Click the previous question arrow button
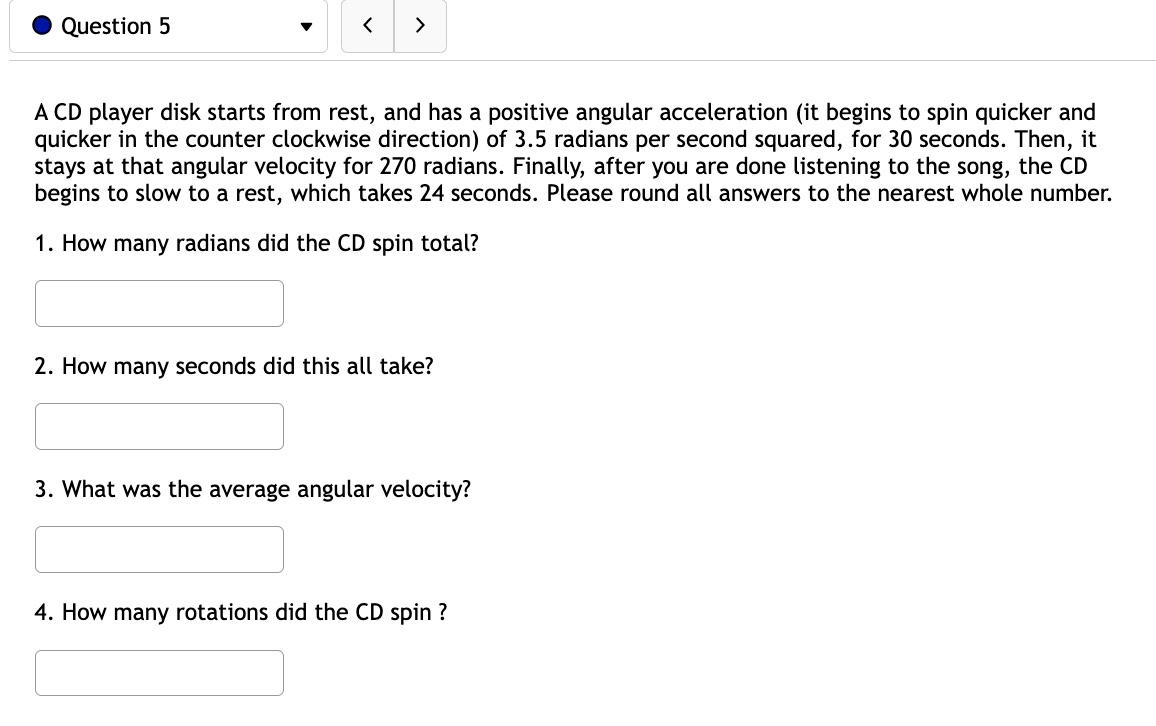1156x726 pixels. [367, 26]
